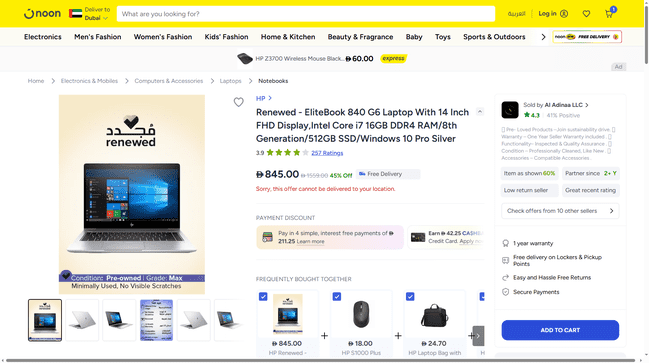Show next frequently bought together items

(478, 336)
